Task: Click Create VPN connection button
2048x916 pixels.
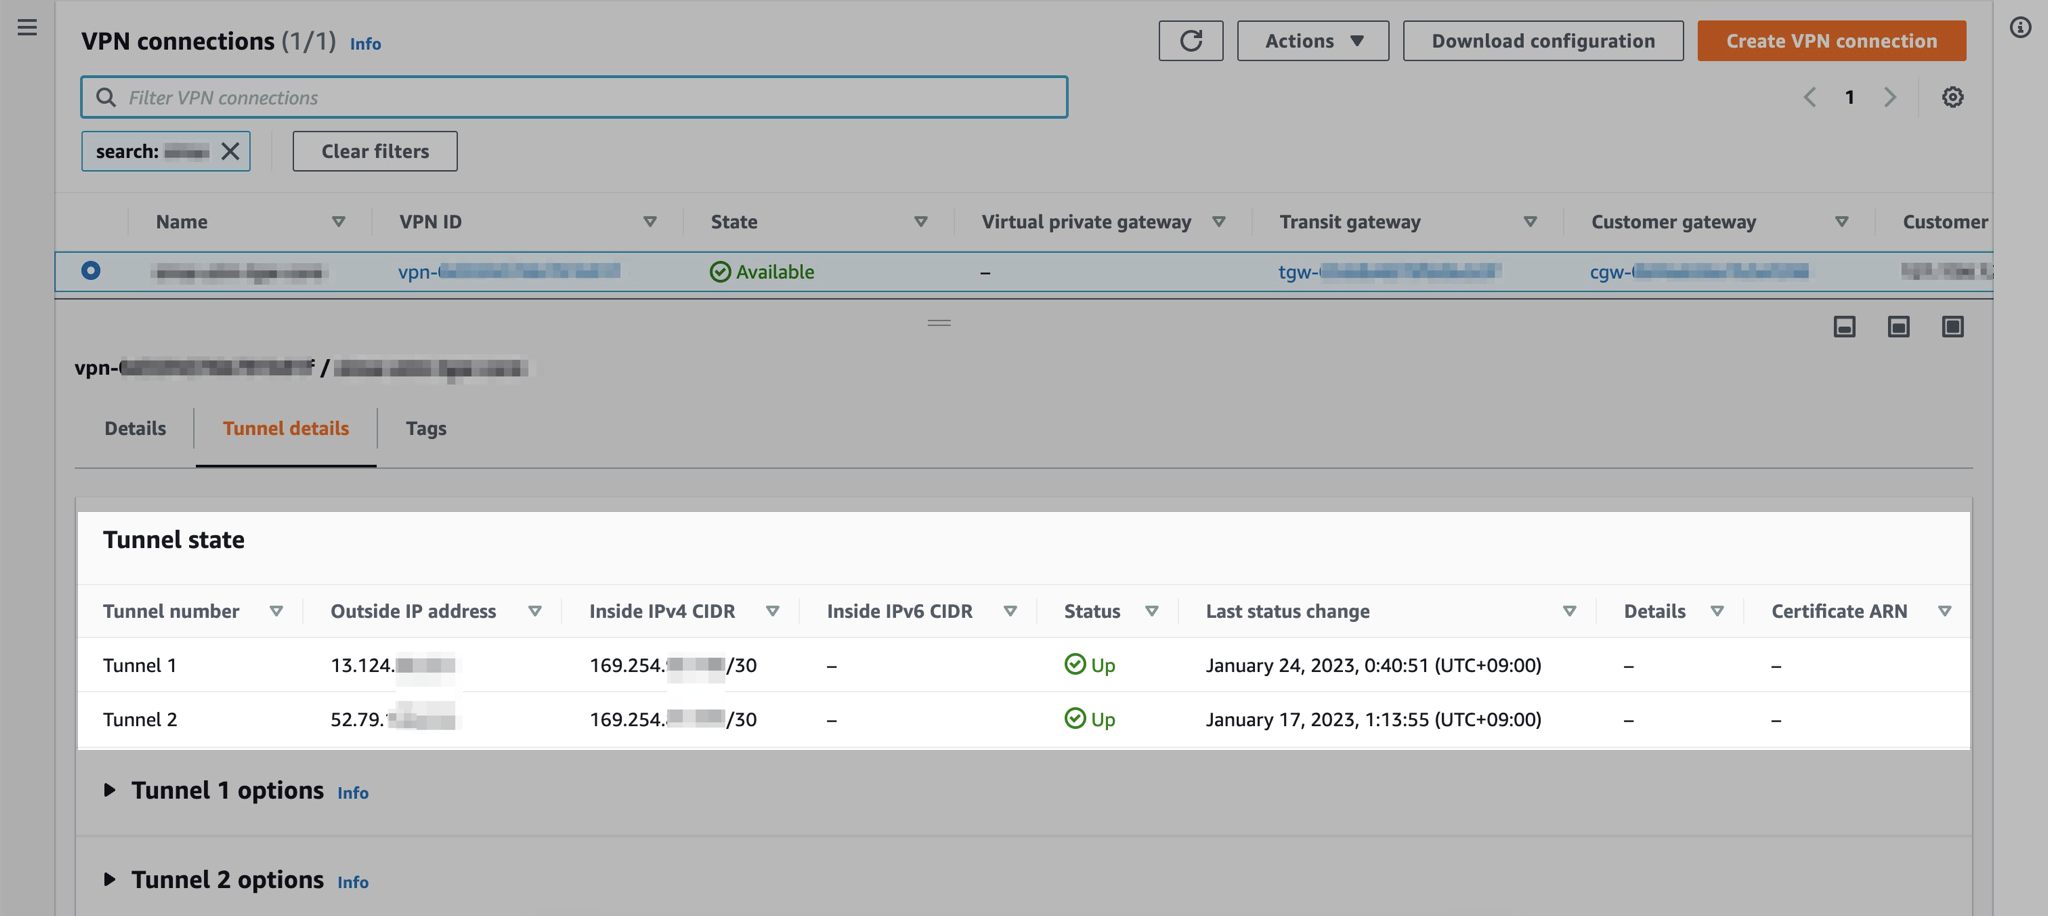Action: click(x=1831, y=41)
